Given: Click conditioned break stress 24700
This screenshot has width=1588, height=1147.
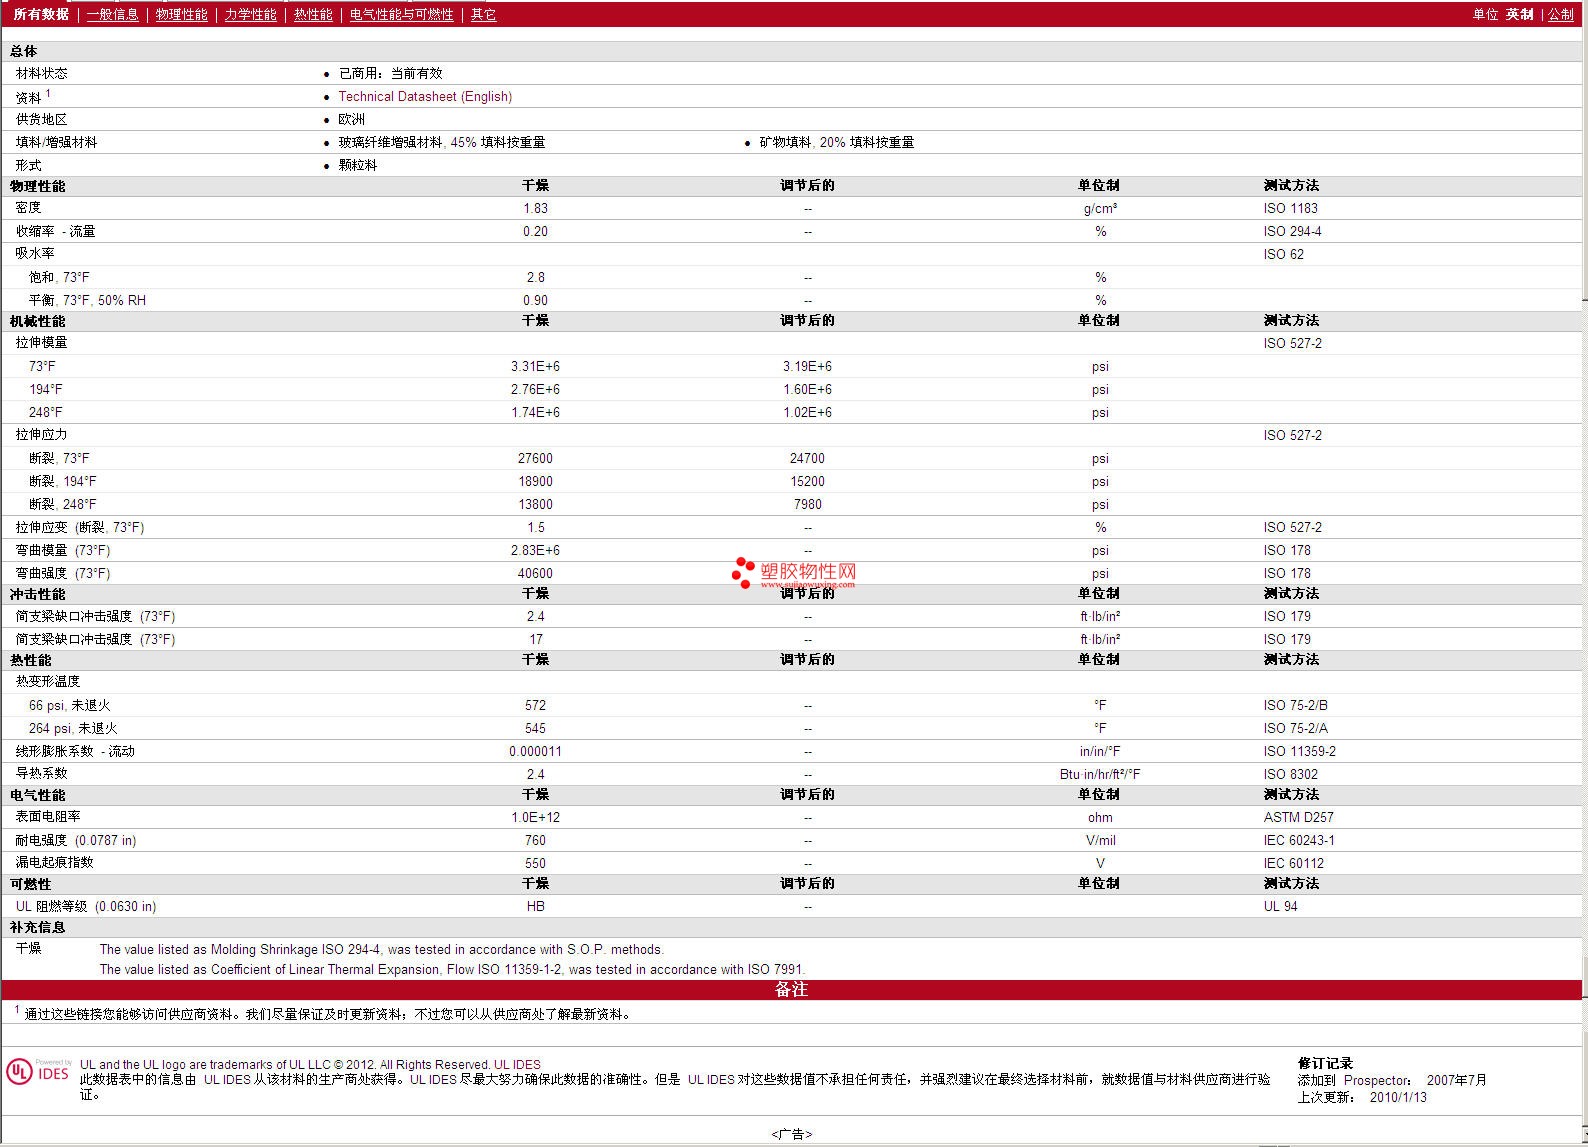Looking at the screenshot, I should 807,458.
